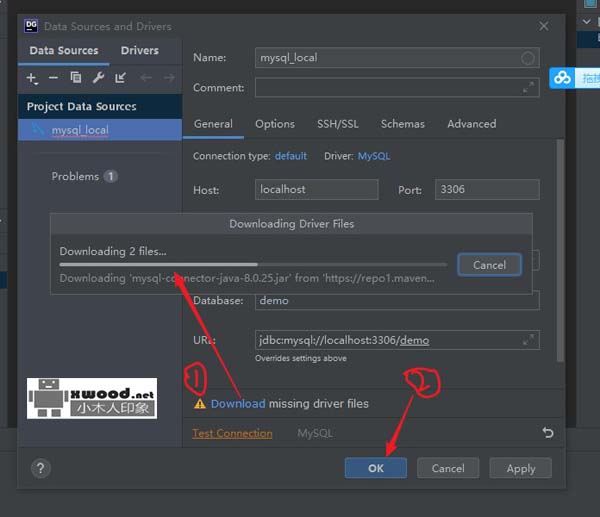600x517 pixels.
Task: Click the Name input field
Action: pyautogui.click(x=397, y=58)
